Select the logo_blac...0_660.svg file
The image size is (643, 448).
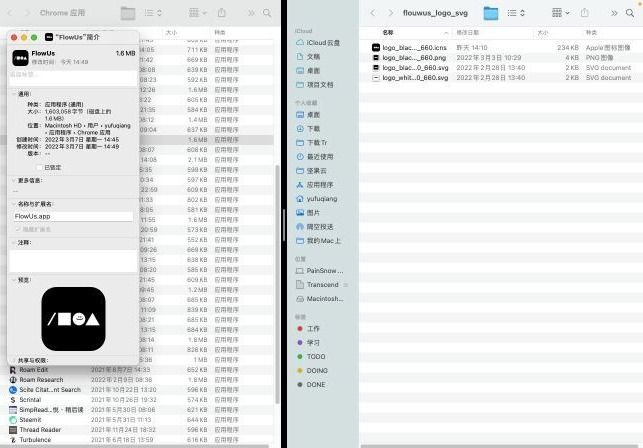point(501,68)
